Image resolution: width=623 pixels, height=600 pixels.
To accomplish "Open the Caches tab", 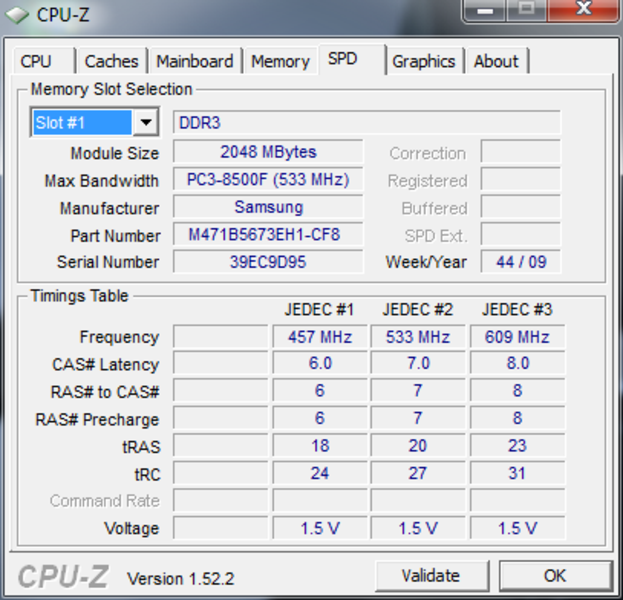I will [x=111, y=61].
